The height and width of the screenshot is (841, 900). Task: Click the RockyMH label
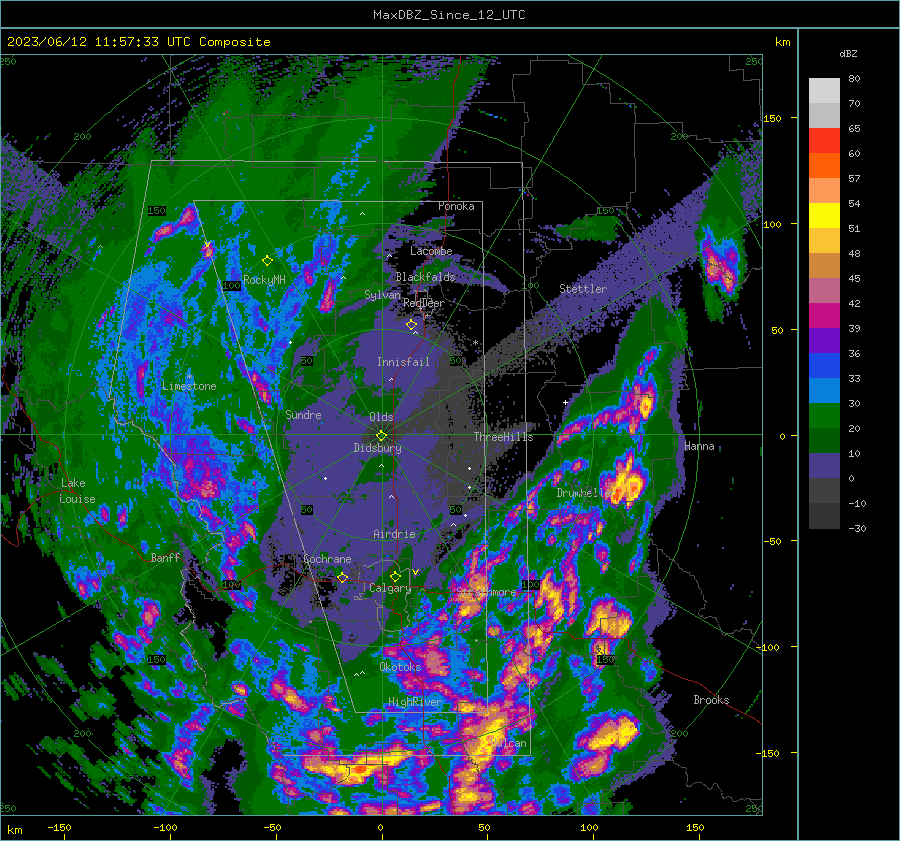pyautogui.click(x=264, y=280)
